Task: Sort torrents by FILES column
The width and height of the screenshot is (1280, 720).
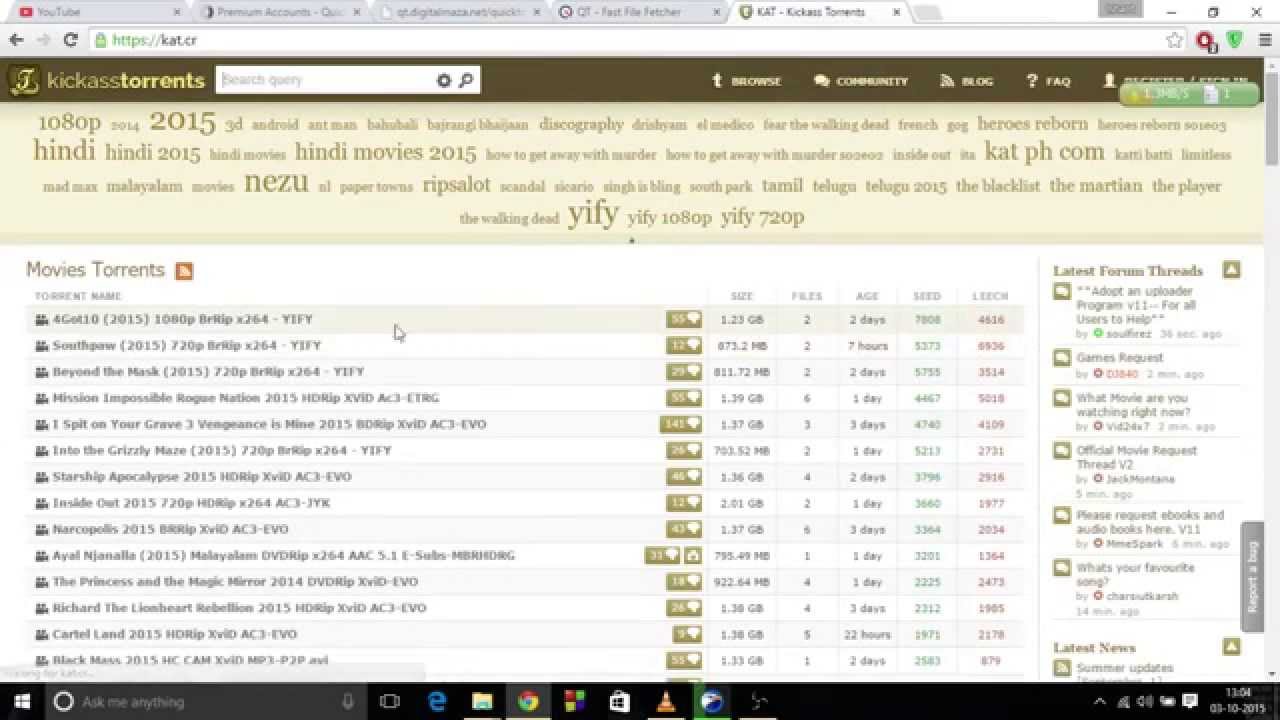Action: [807, 296]
